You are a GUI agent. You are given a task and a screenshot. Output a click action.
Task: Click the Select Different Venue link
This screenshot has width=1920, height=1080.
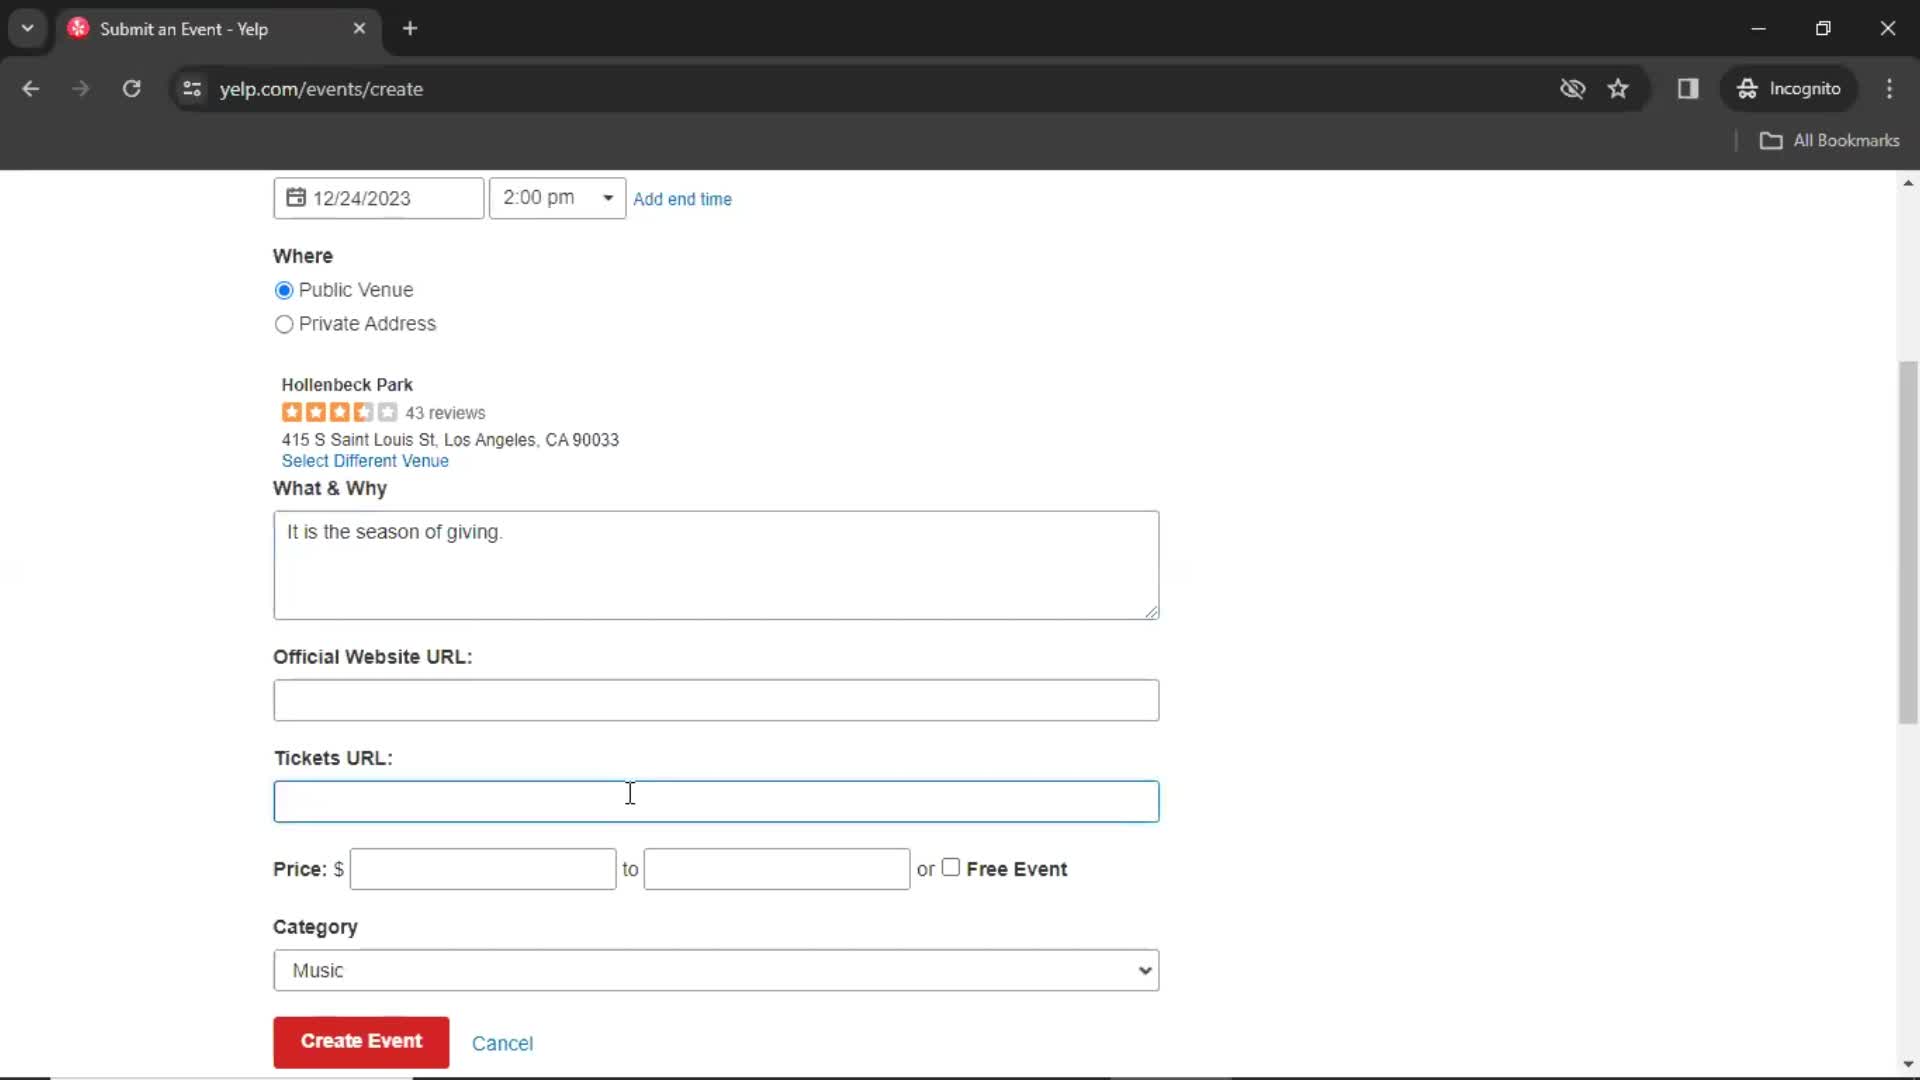tap(365, 460)
